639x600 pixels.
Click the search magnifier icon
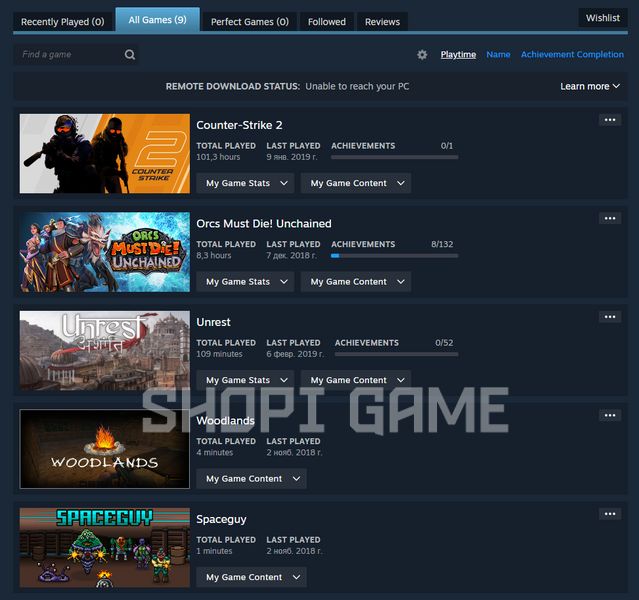pyautogui.click(x=130, y=55)
